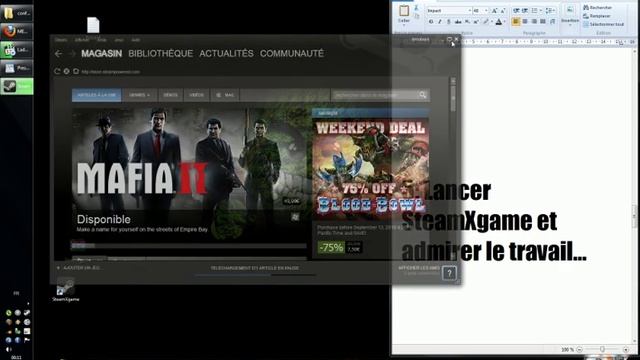Go back with Steam's back arrow

tap(58, 53)
